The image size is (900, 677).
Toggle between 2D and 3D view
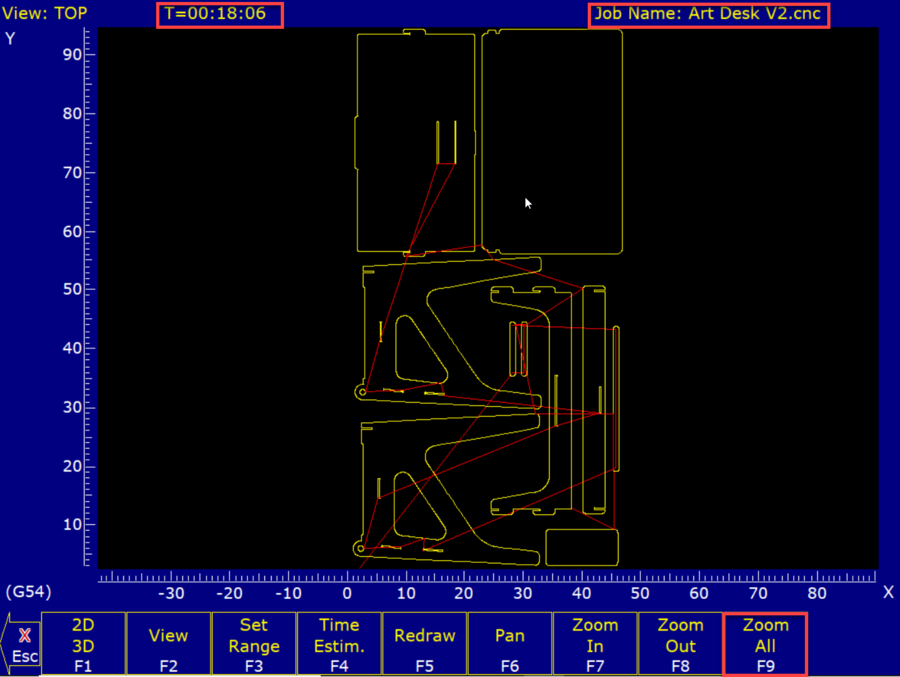tap(83, 643)
